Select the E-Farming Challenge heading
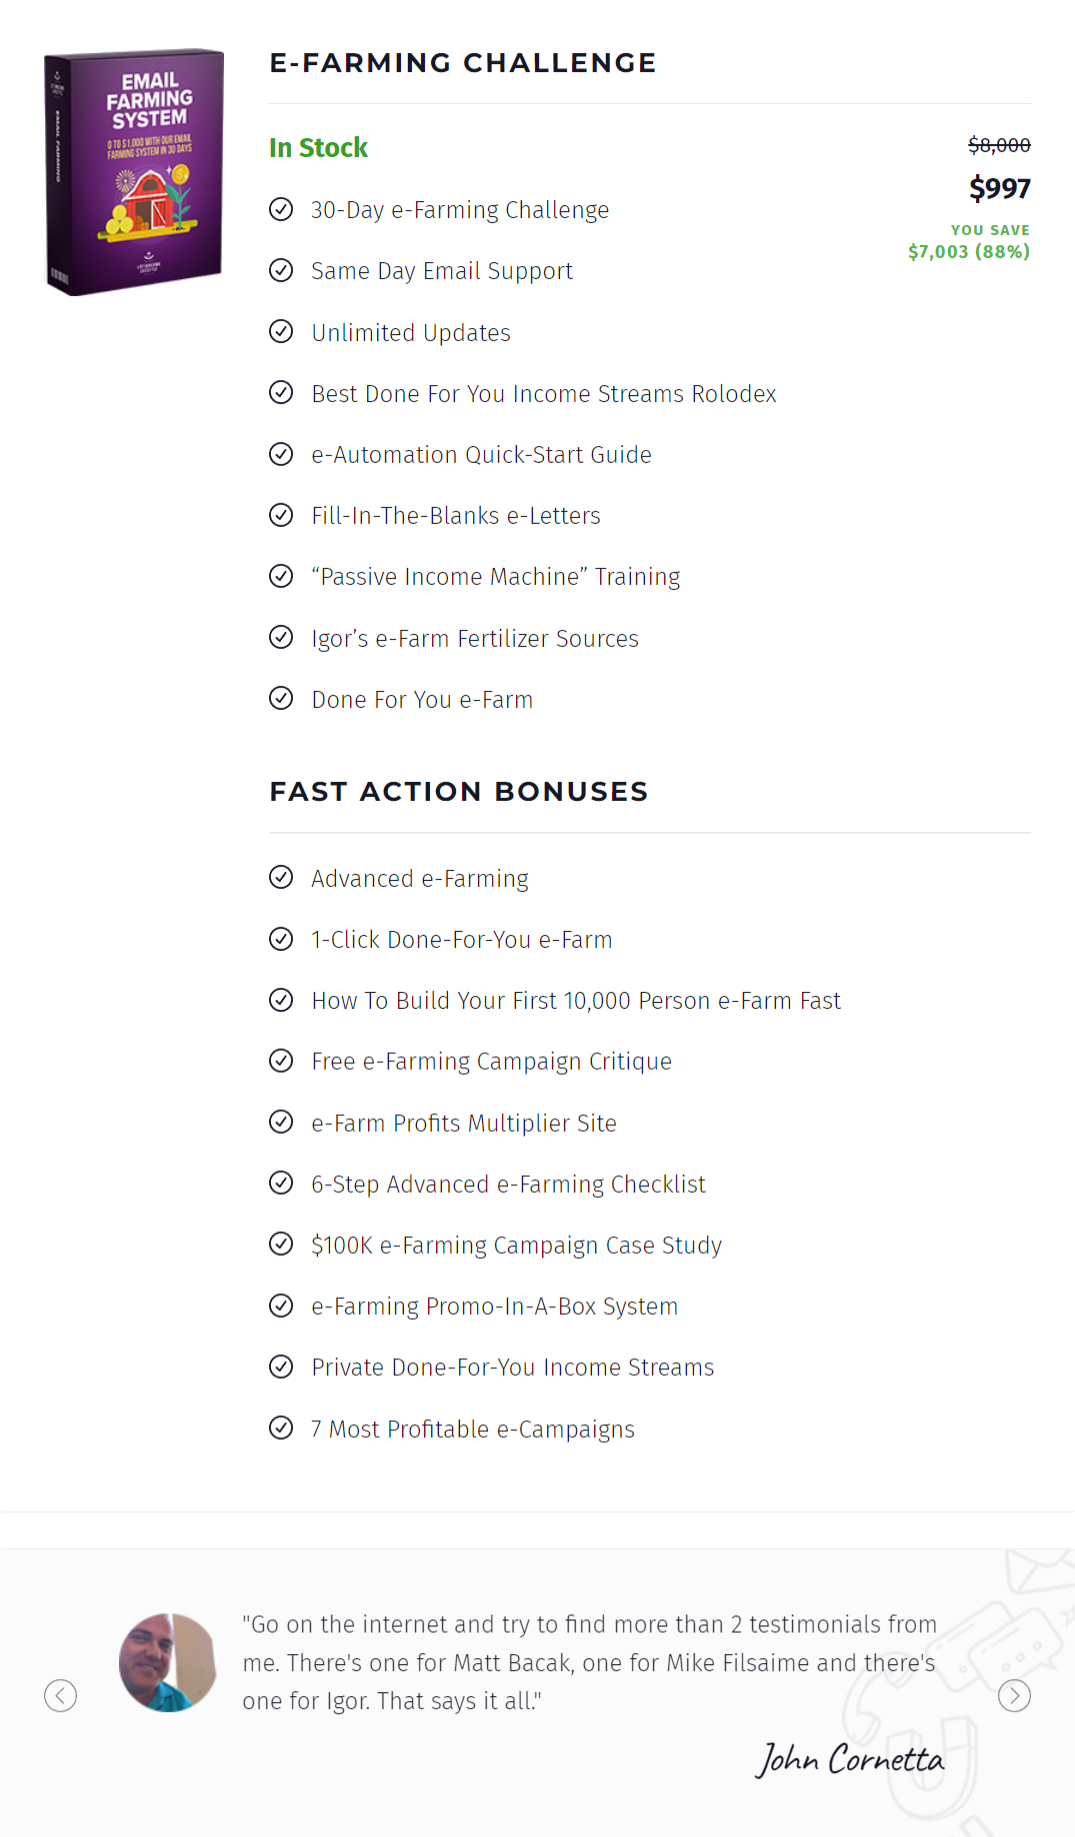Image resolution: width=1075 pixels, height=1837 pixels. (x=463, y=63)
